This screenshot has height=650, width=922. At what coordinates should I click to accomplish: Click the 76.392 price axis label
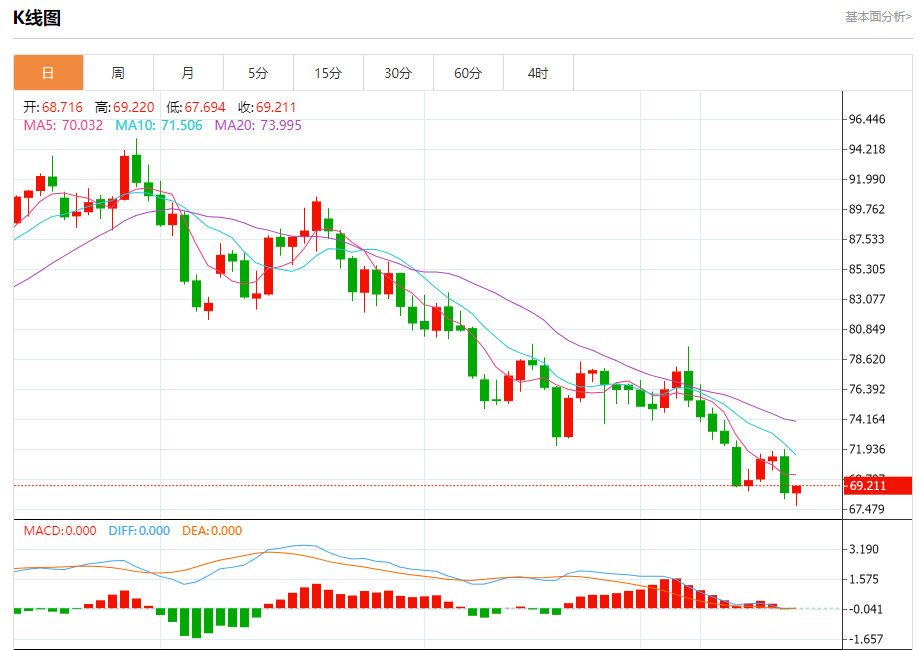867,389
